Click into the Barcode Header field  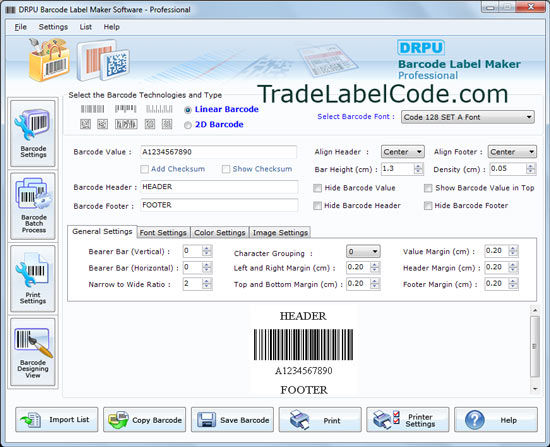tap(219, 187)
